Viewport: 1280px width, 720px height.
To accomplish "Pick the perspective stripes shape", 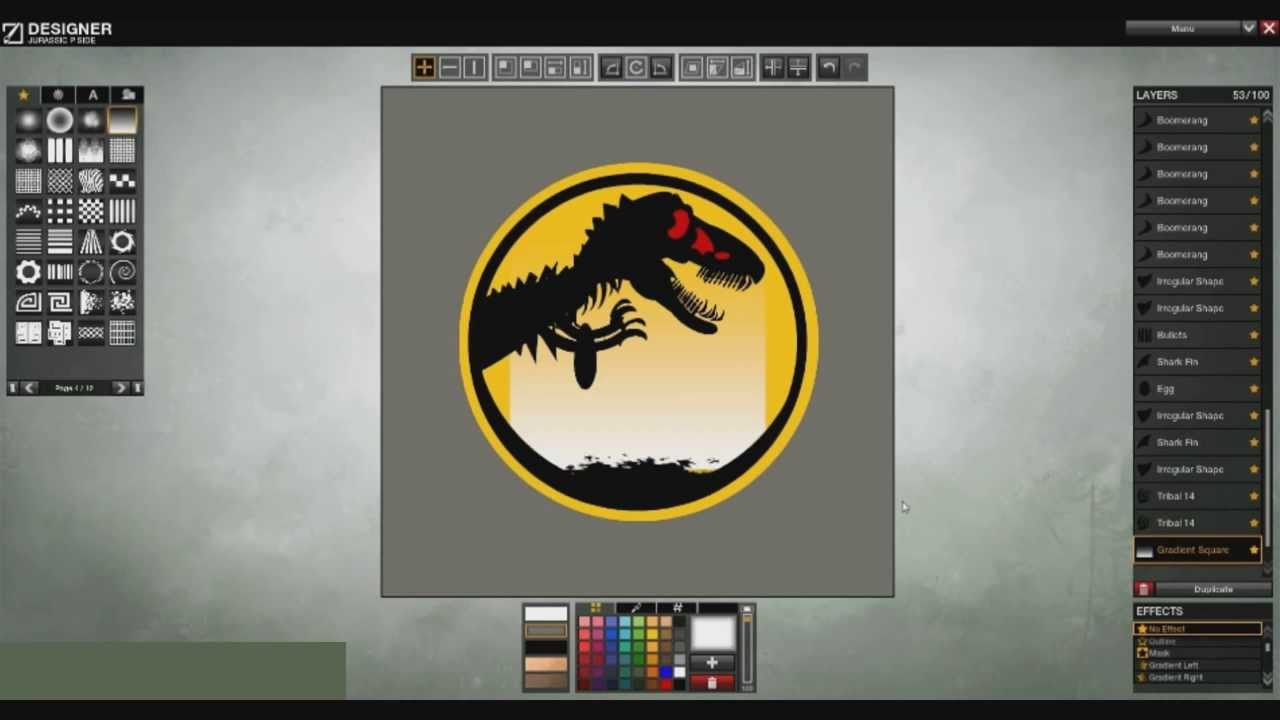I will point(91,241).
